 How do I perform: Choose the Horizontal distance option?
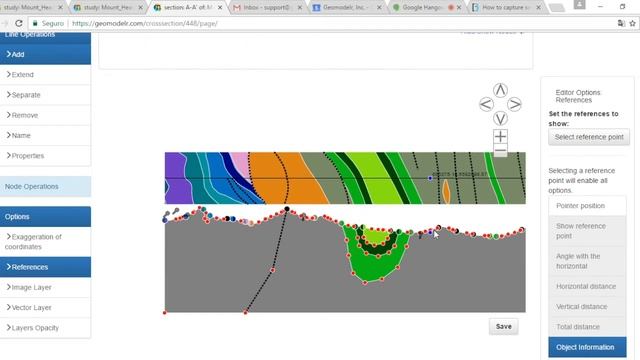point(587,287)
